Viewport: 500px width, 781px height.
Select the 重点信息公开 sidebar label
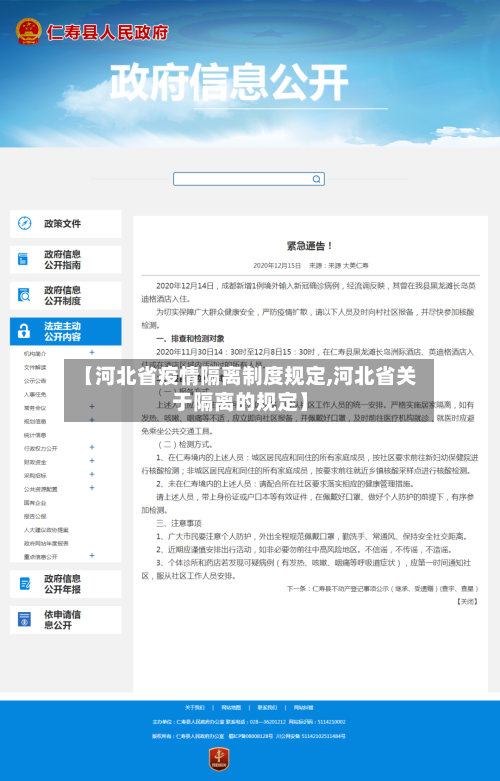[x=40, y=557]
